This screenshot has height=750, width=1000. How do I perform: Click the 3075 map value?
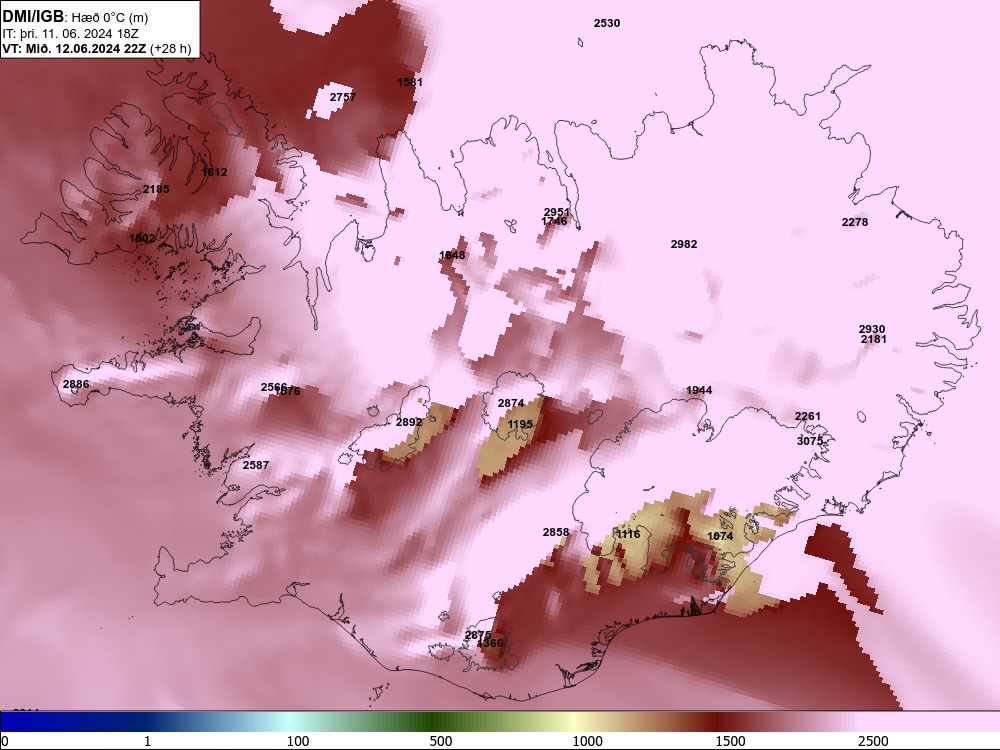pyautogui.click(x=810, y=441)
